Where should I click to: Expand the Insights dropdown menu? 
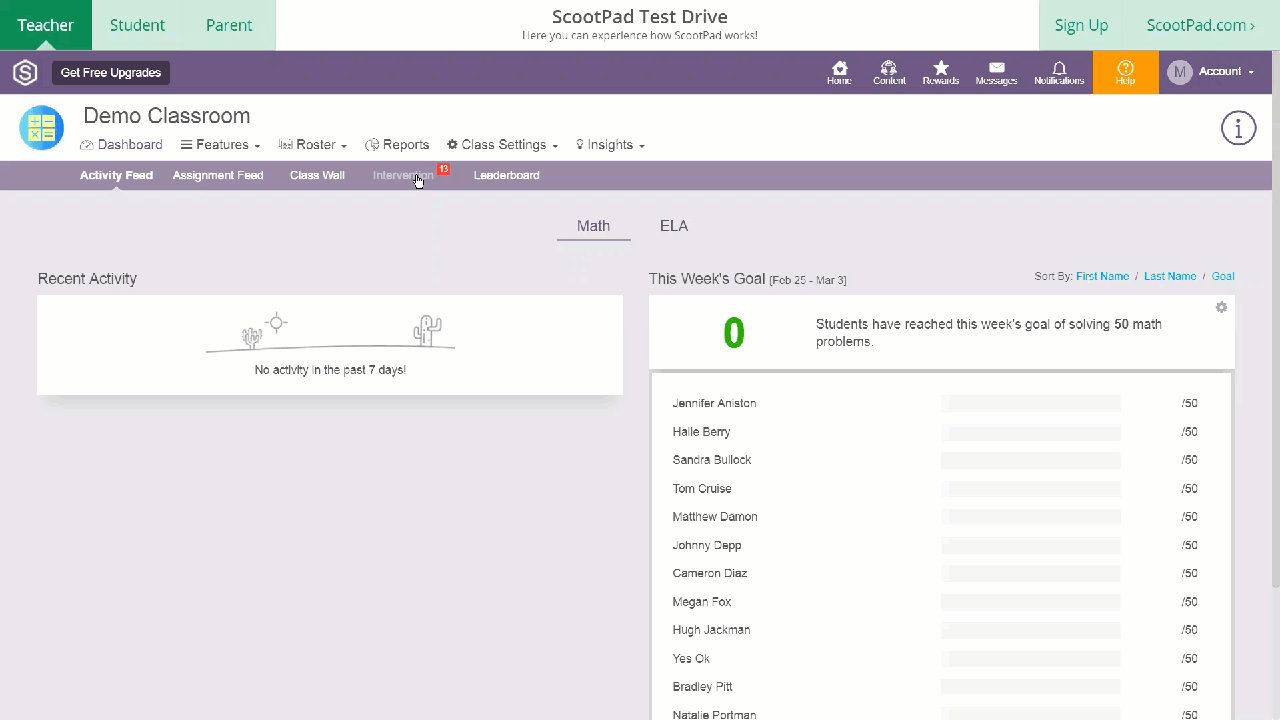point(610,145)
